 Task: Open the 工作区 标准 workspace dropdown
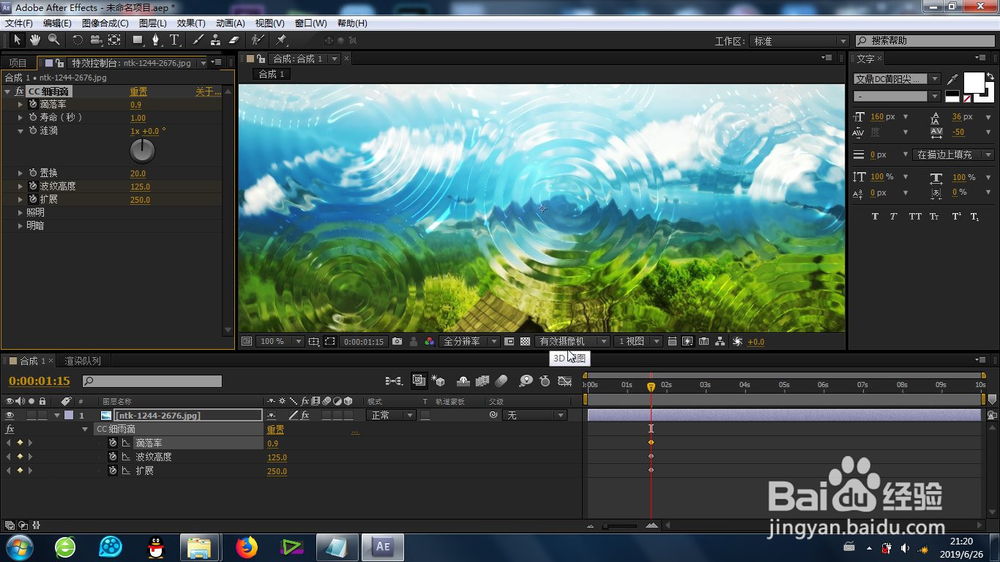click(798, 41)
